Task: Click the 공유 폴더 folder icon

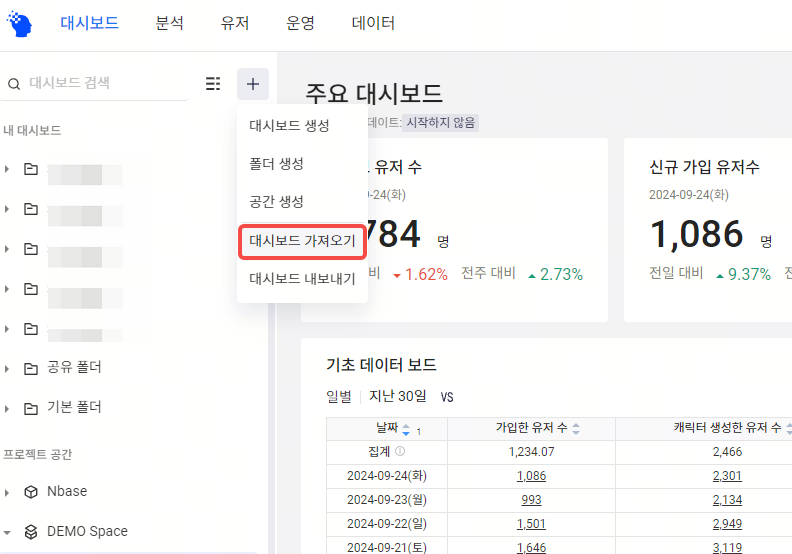Action: (31, 368)
